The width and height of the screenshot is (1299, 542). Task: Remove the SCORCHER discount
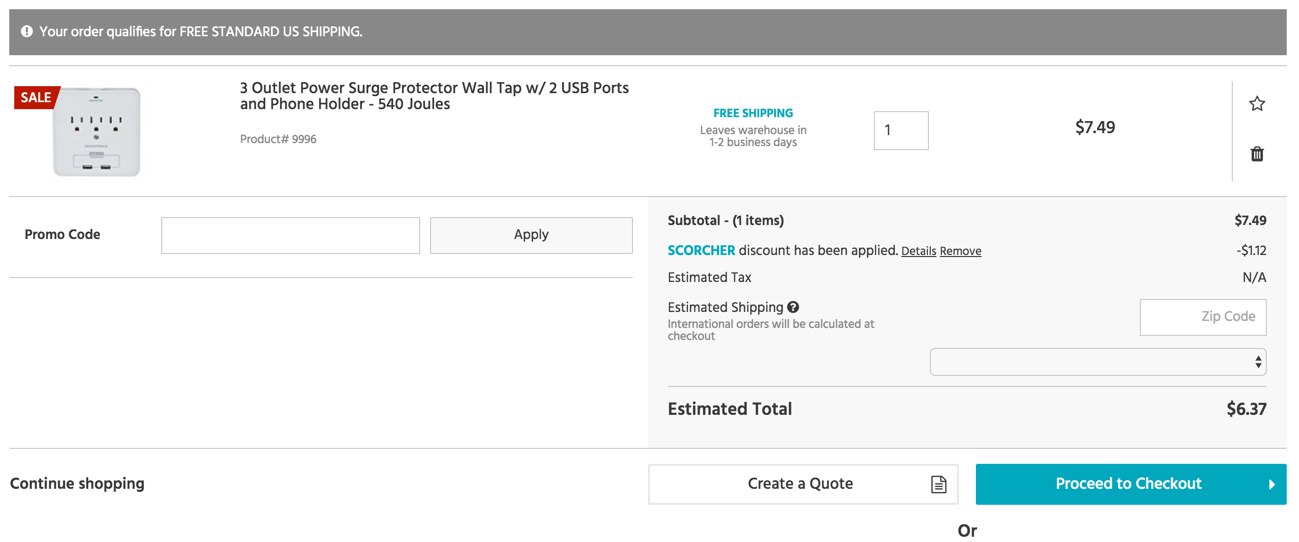[960, 252]
